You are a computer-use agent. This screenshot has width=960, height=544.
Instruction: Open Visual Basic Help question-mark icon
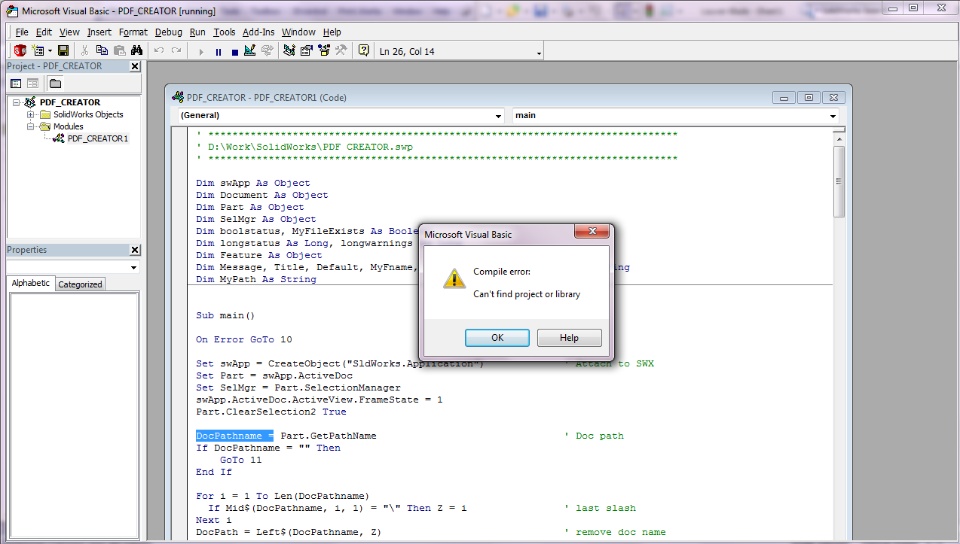pyautogui.click(x=364, y=51)
